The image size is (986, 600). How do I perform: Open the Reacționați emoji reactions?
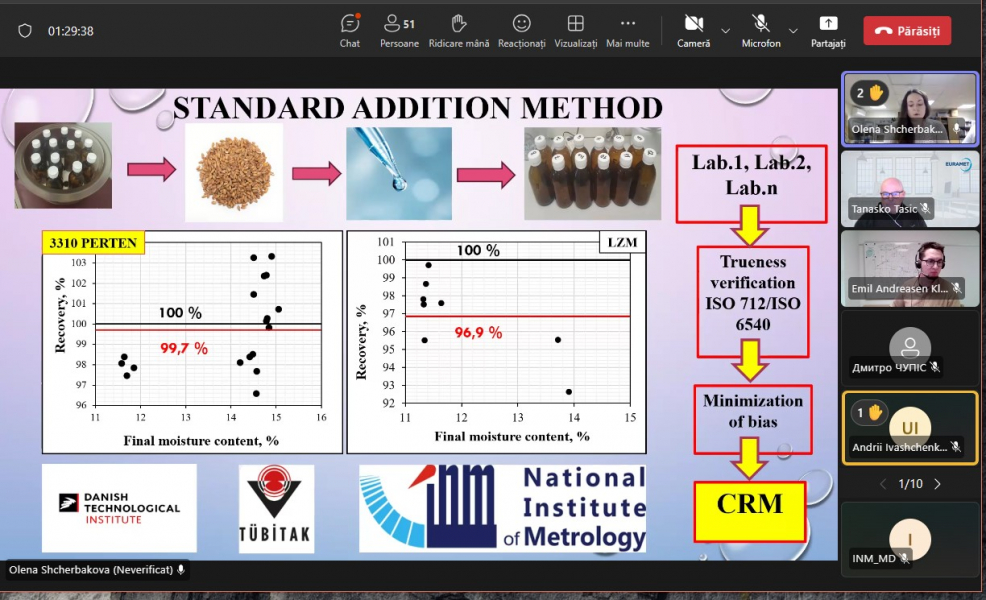click(521, 30)
